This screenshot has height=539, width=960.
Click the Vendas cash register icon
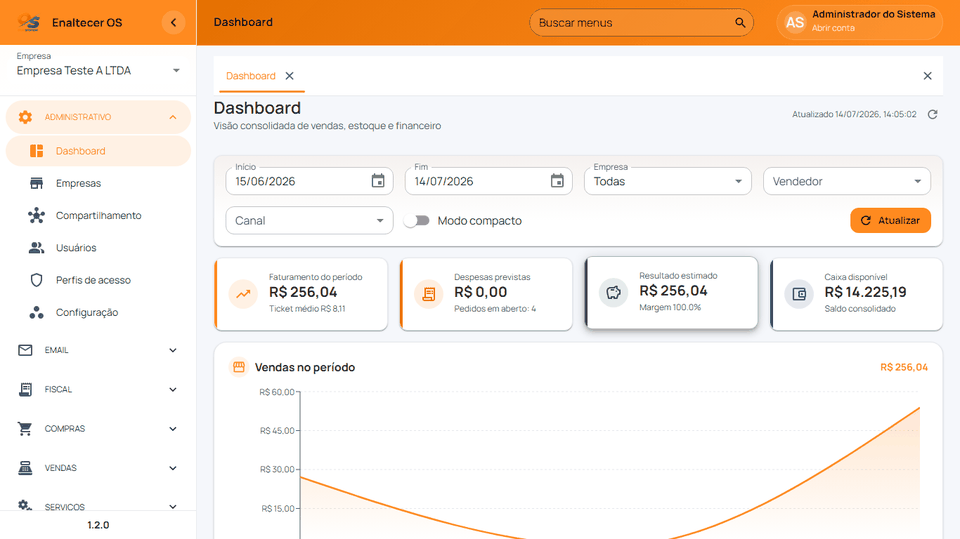tap(25, 468)
